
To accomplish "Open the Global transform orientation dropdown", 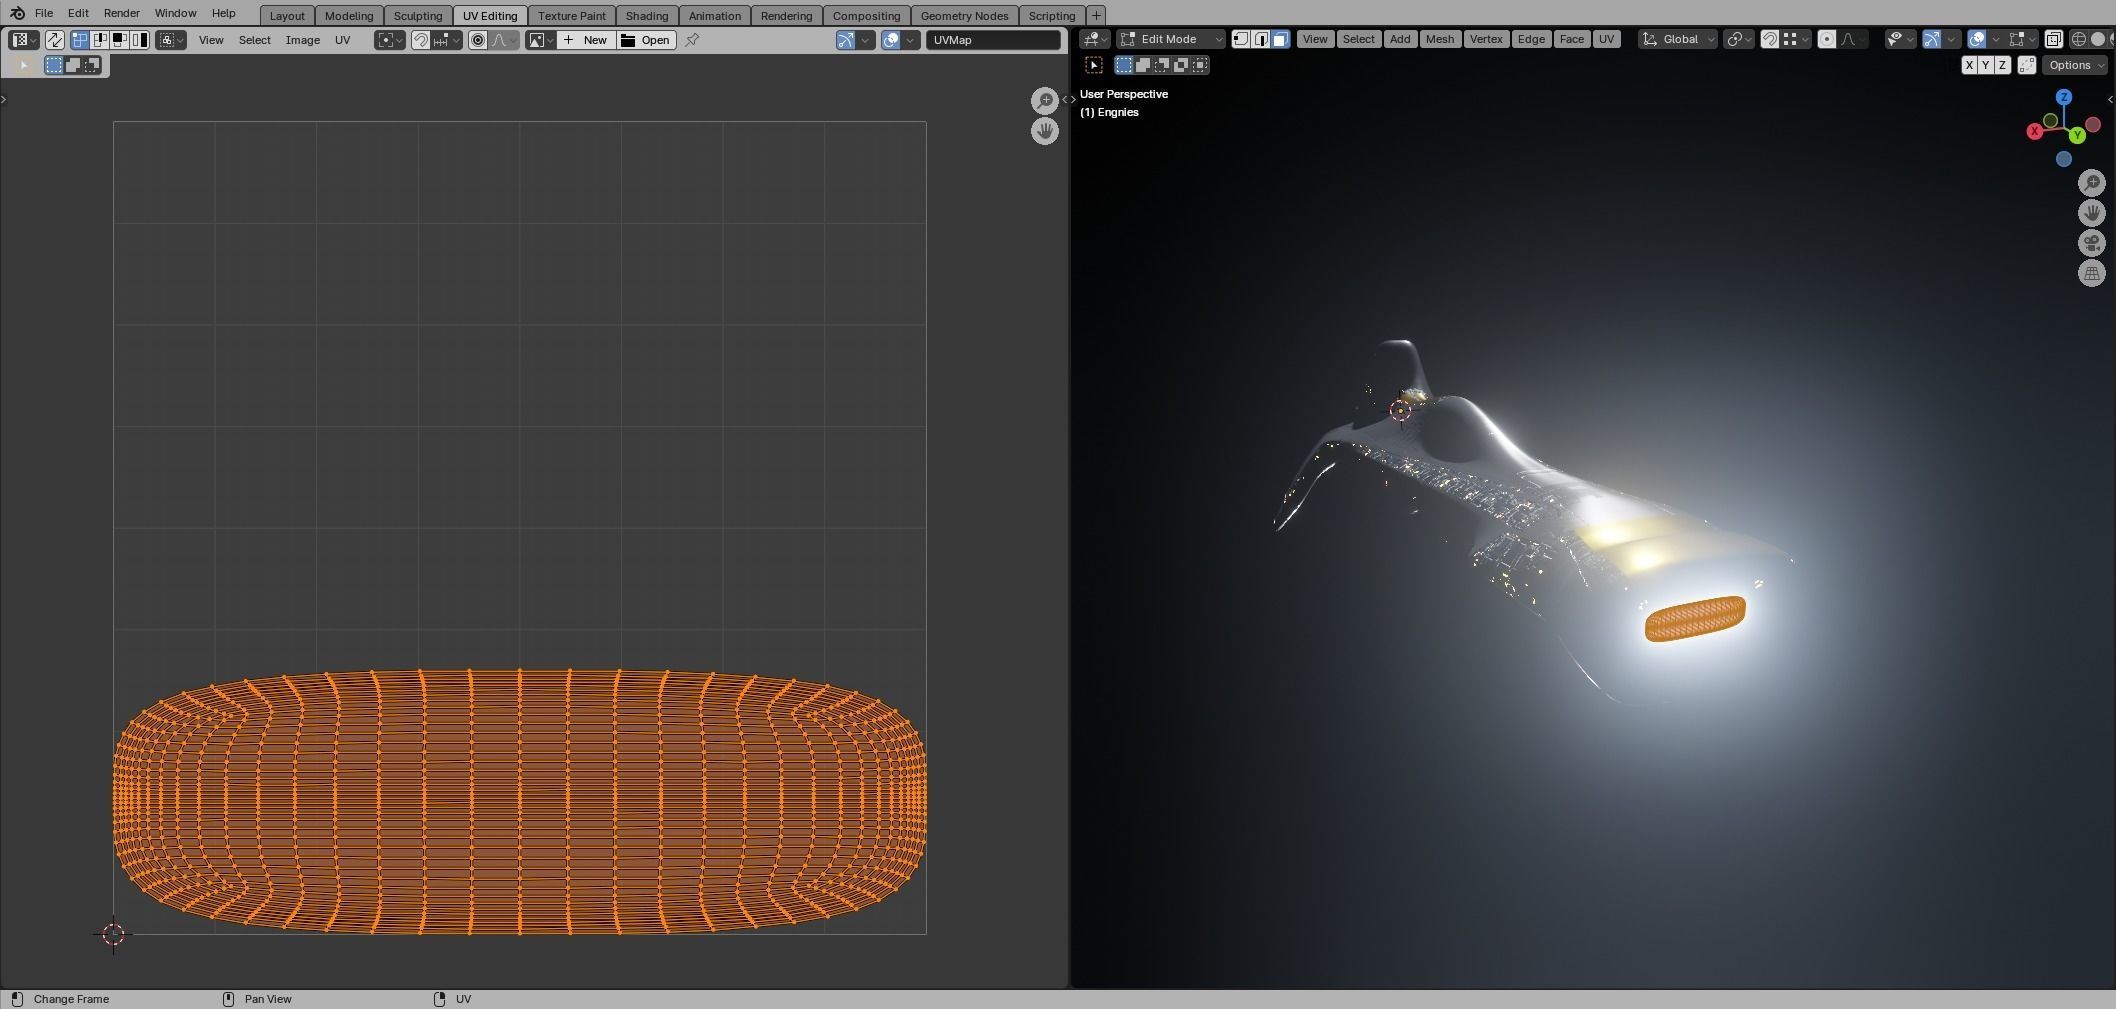I will tap(1678, 39).
